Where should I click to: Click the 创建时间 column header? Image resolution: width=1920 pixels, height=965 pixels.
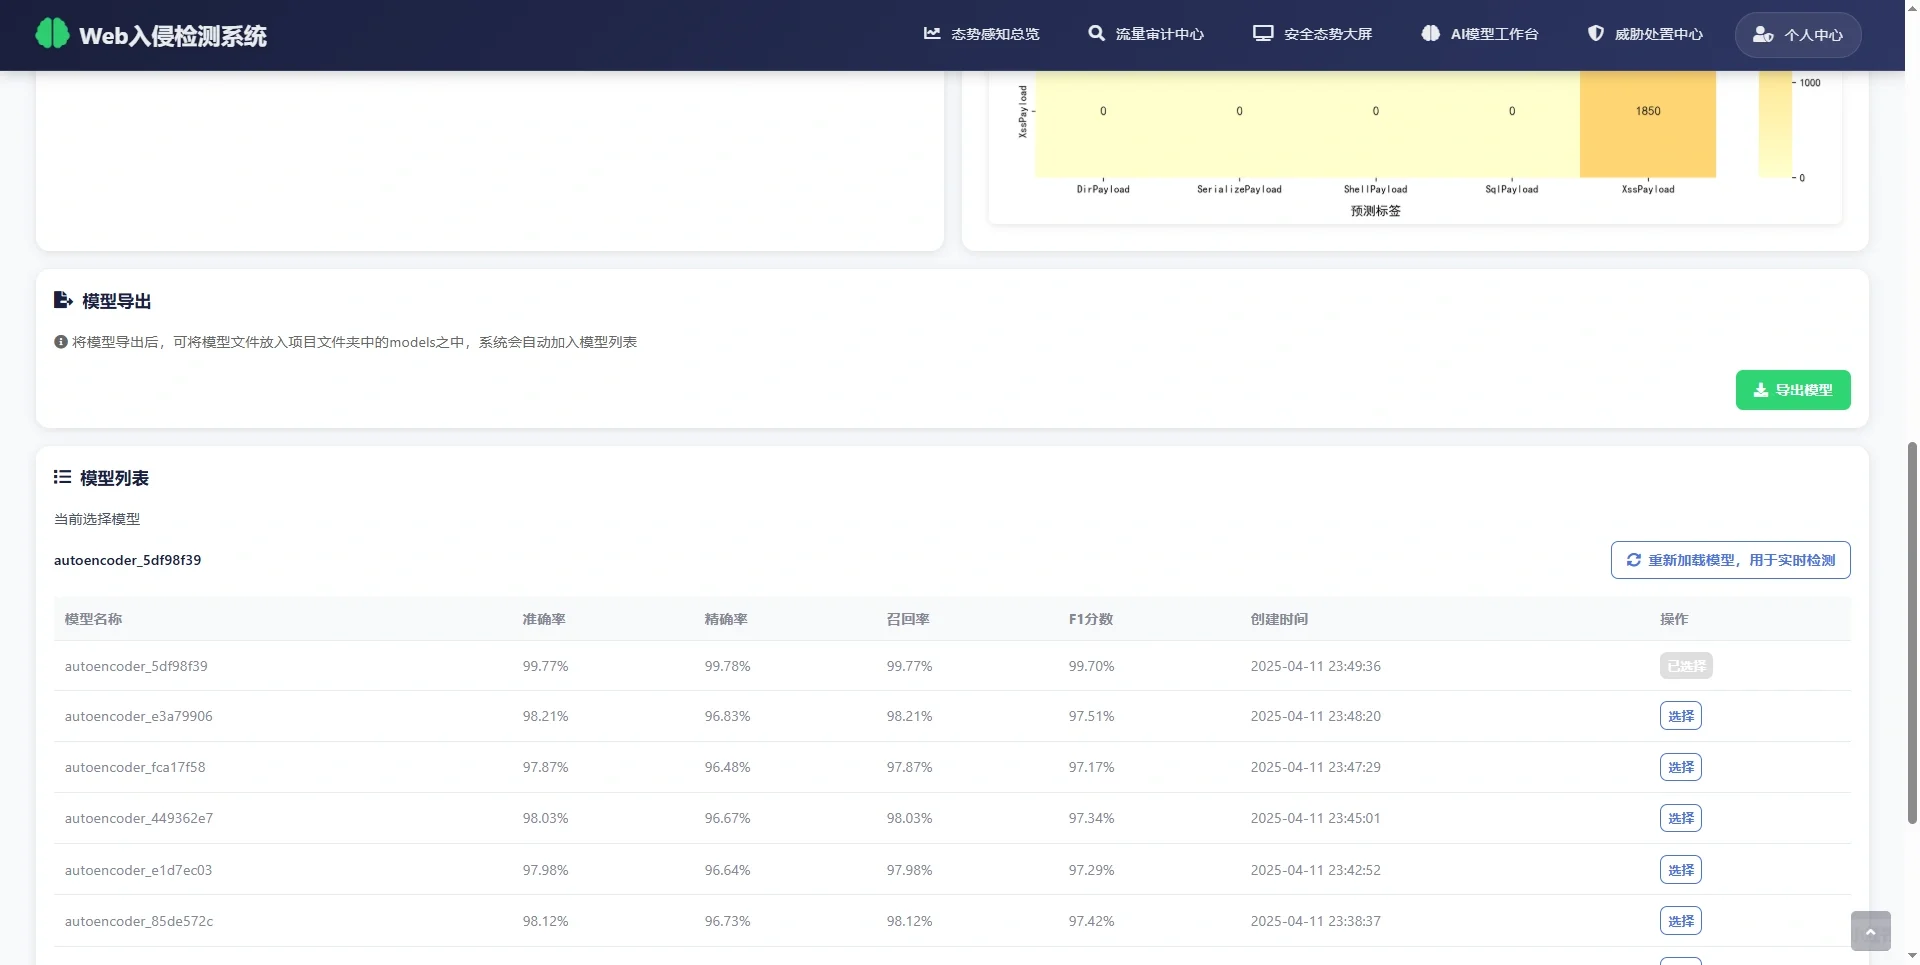point(1279,619)
